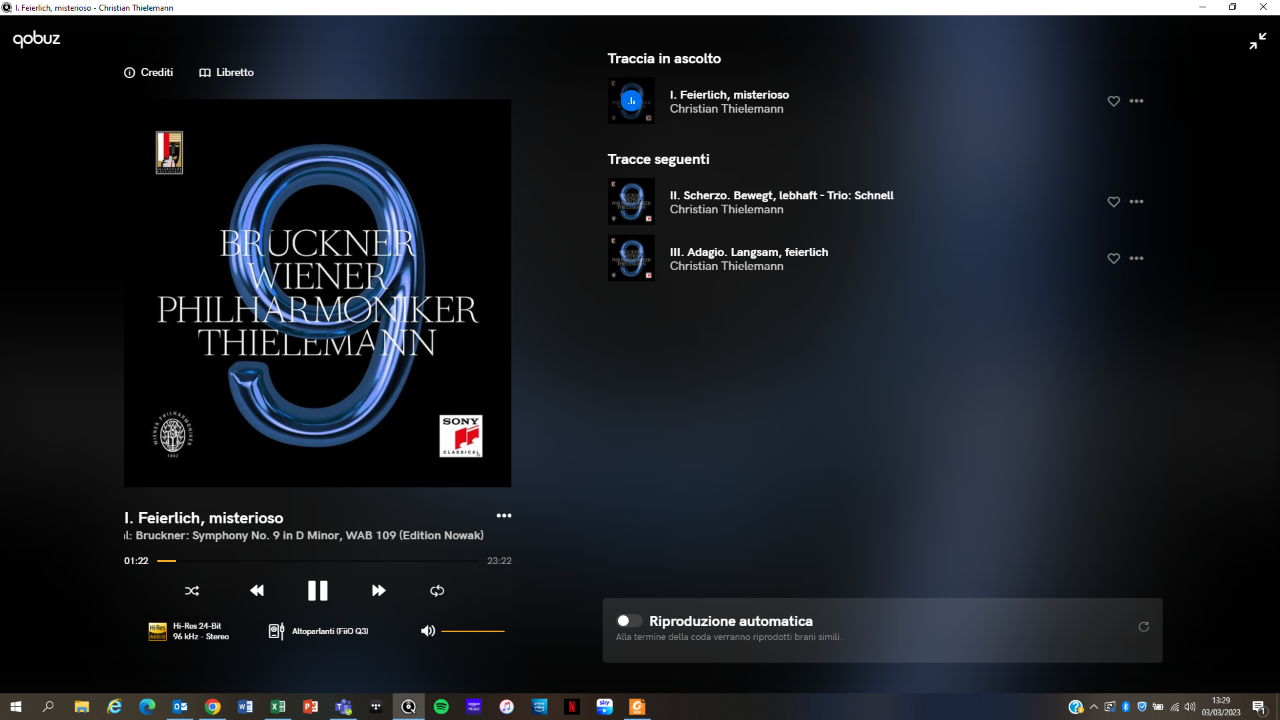Click Hi-Res 24-Bit audio quality indicator
Screen dimensions: 1280x720
point(189,631)
